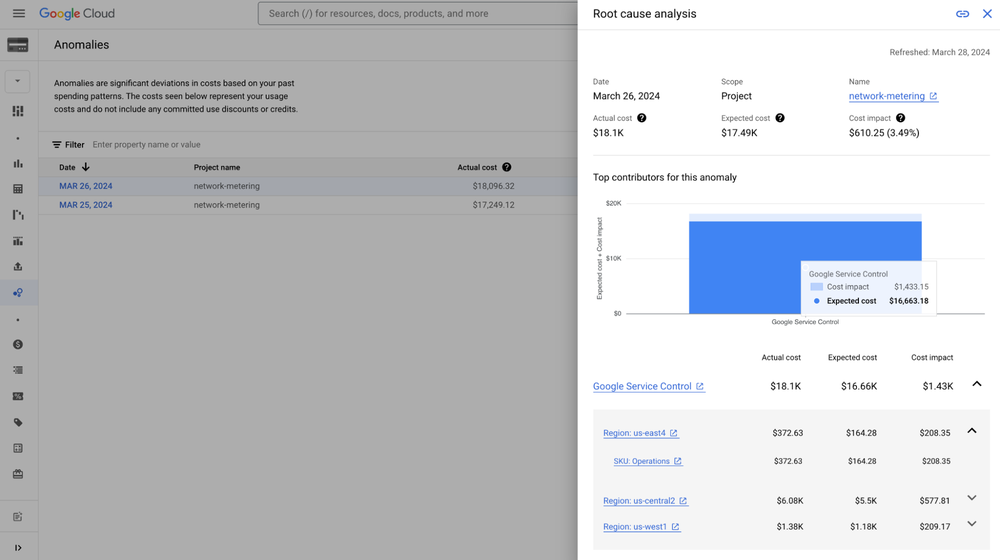Click the help icon beside Expected cost
Viewport: 1000px width, 560px height.
[x=780, y=118]
